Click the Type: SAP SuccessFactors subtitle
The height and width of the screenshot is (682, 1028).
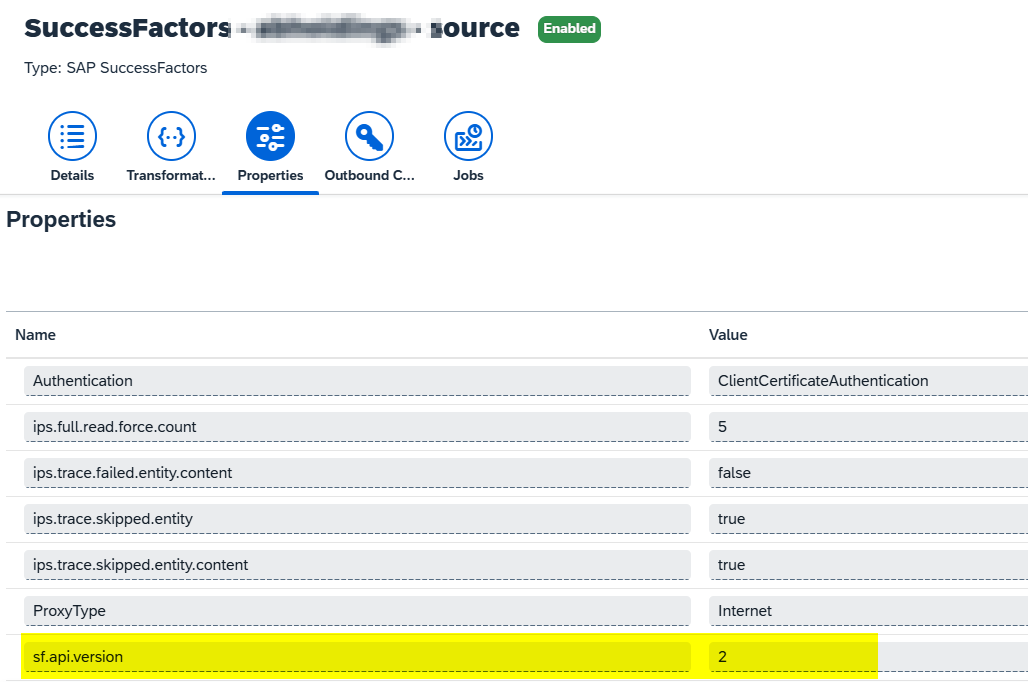pyautogui.click(x=115, y=68)
